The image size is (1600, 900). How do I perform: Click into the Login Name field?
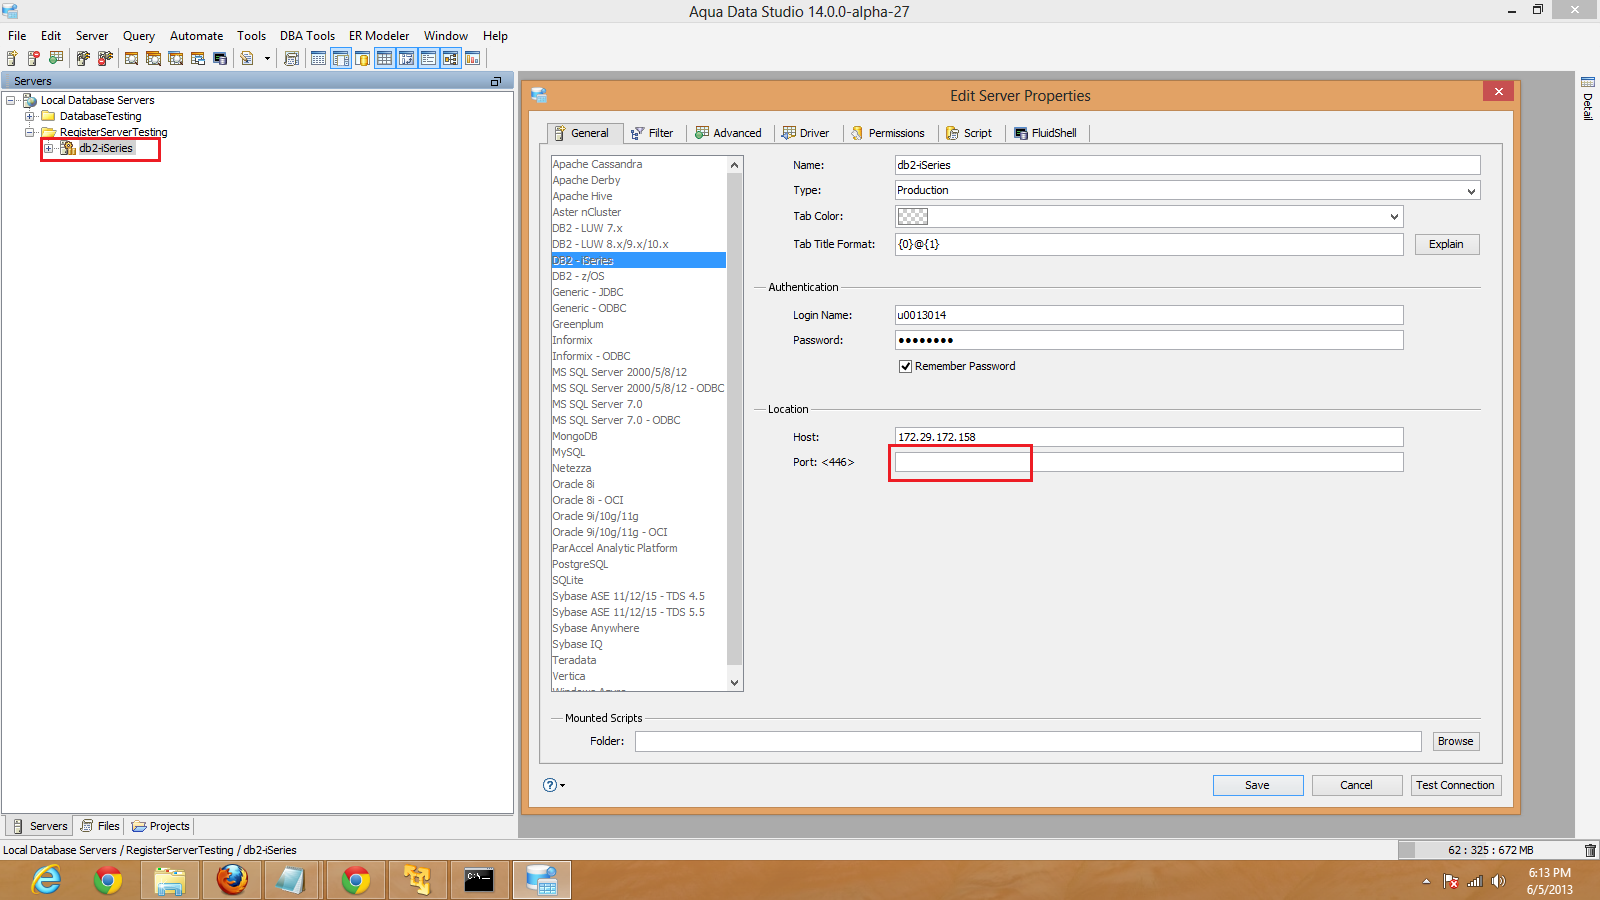(1149, 315)
